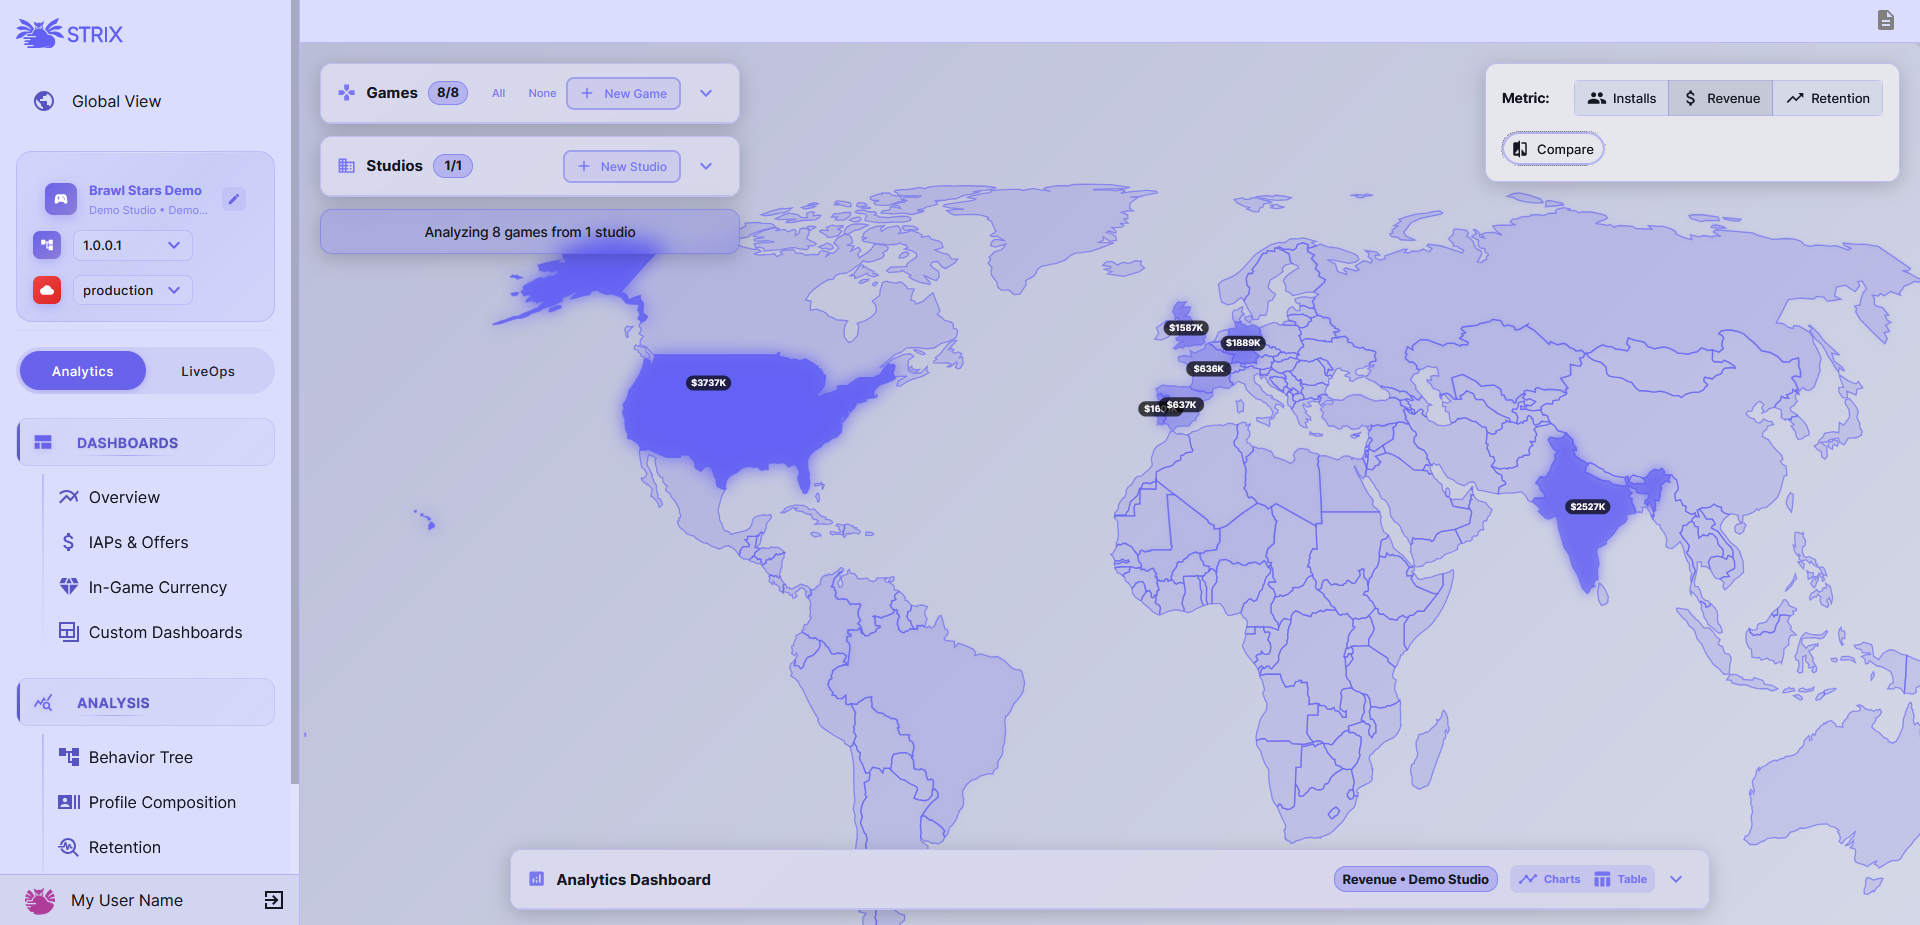Click the In-Game Currency diamond icon

click(68, 587)
